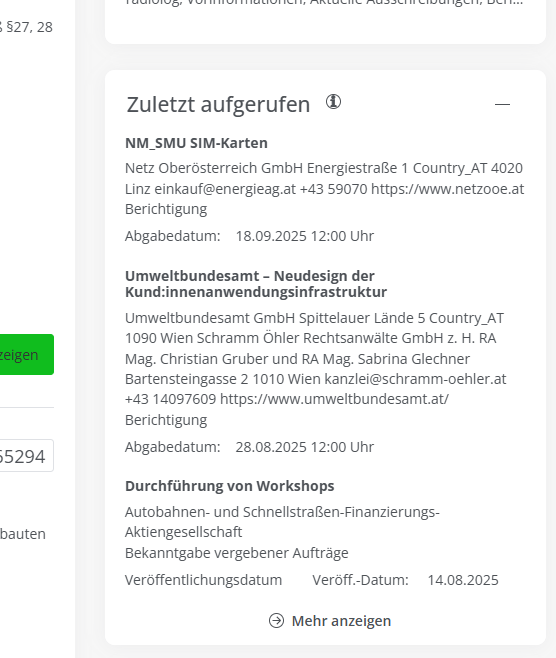Screen dimensions: 556x658
Task: Click the Mehr anzeigen arrow icon
Action: (x=277, y=621)
